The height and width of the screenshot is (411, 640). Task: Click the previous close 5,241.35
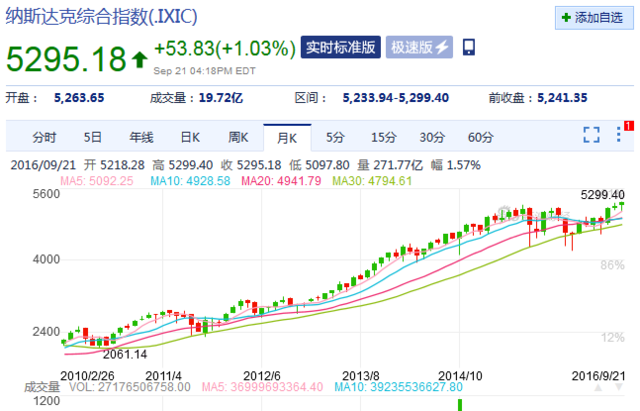point(562,98)
